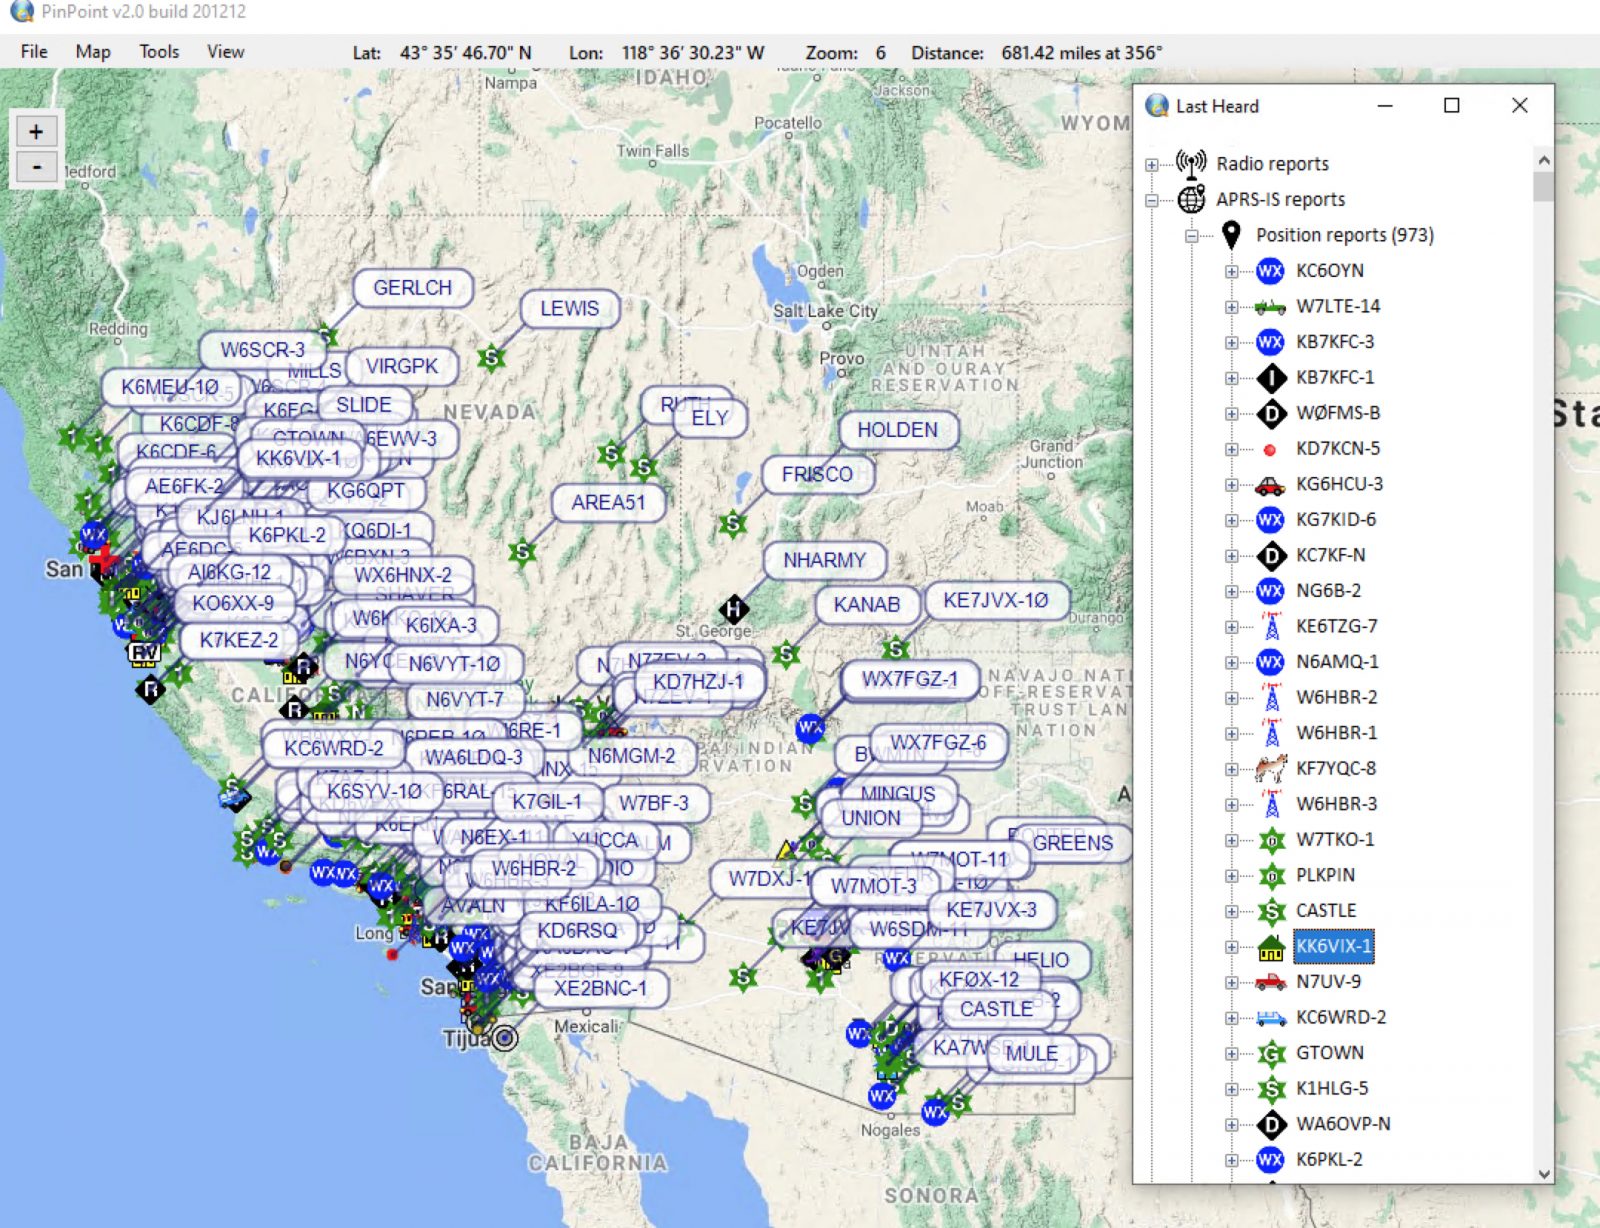Click the house icon for KK6VIX-1
The height and width of the screenshot is (1228, 1600).
click(1270, 946)
